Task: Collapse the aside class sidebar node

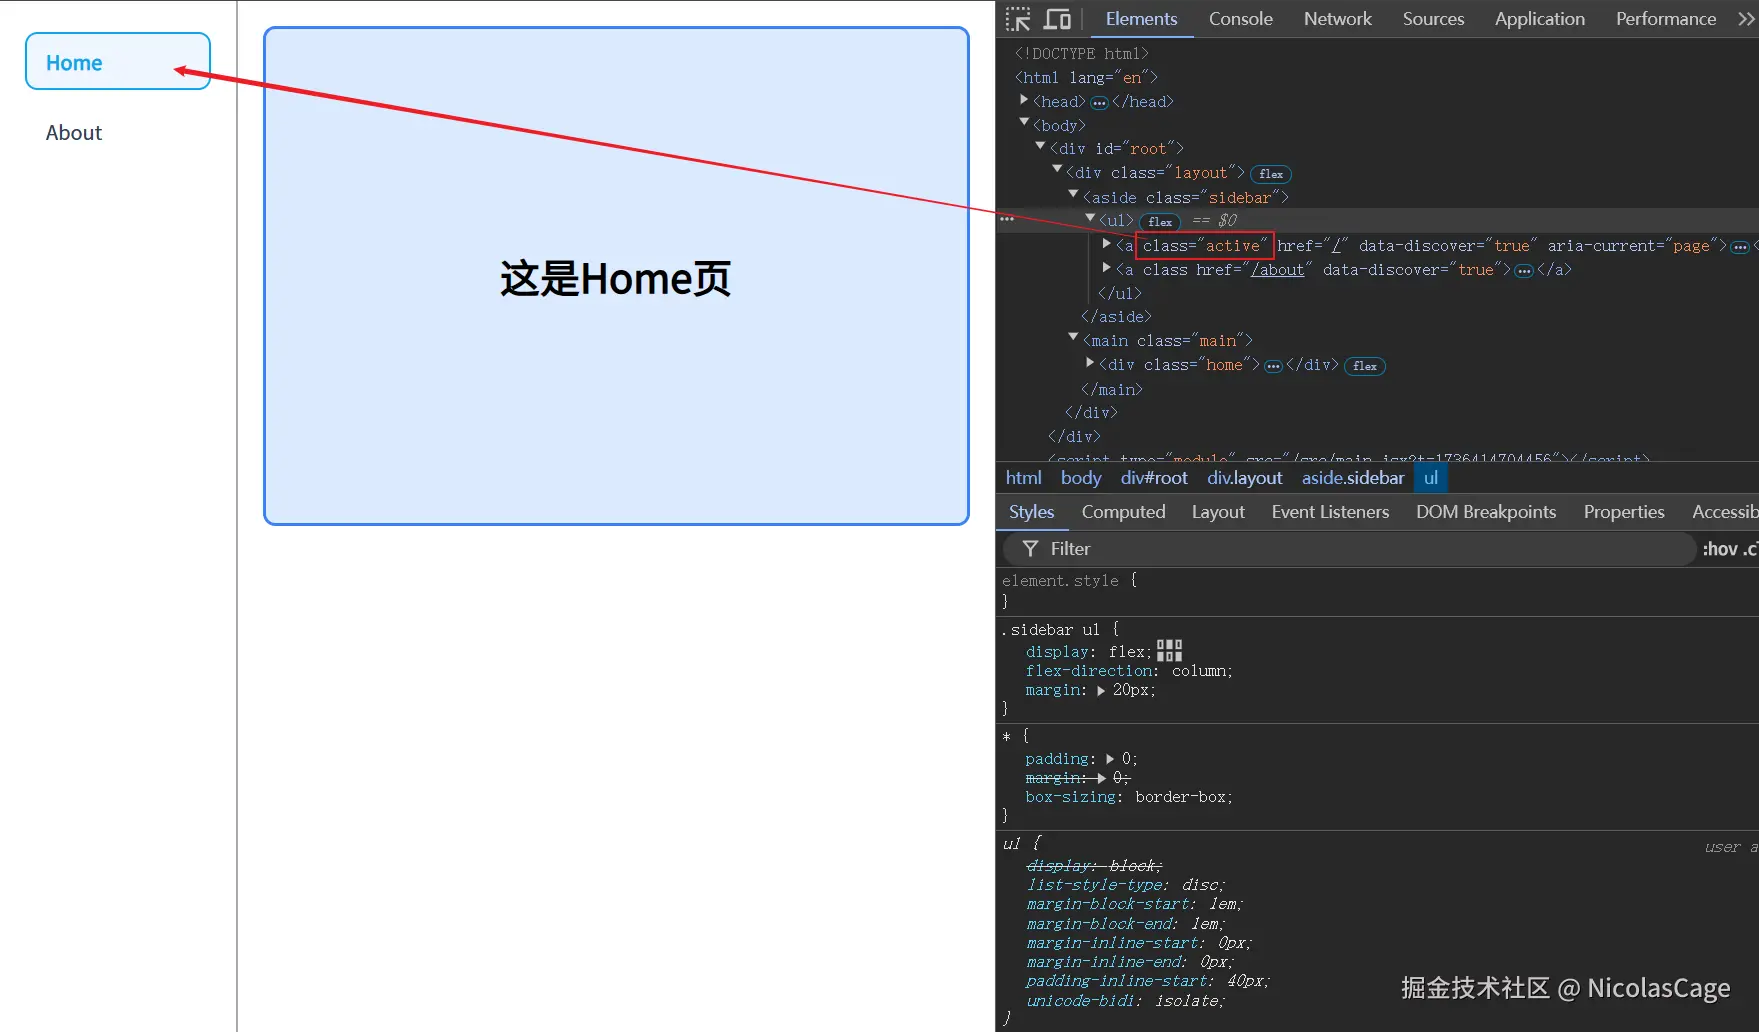Action: (1074, 195)
